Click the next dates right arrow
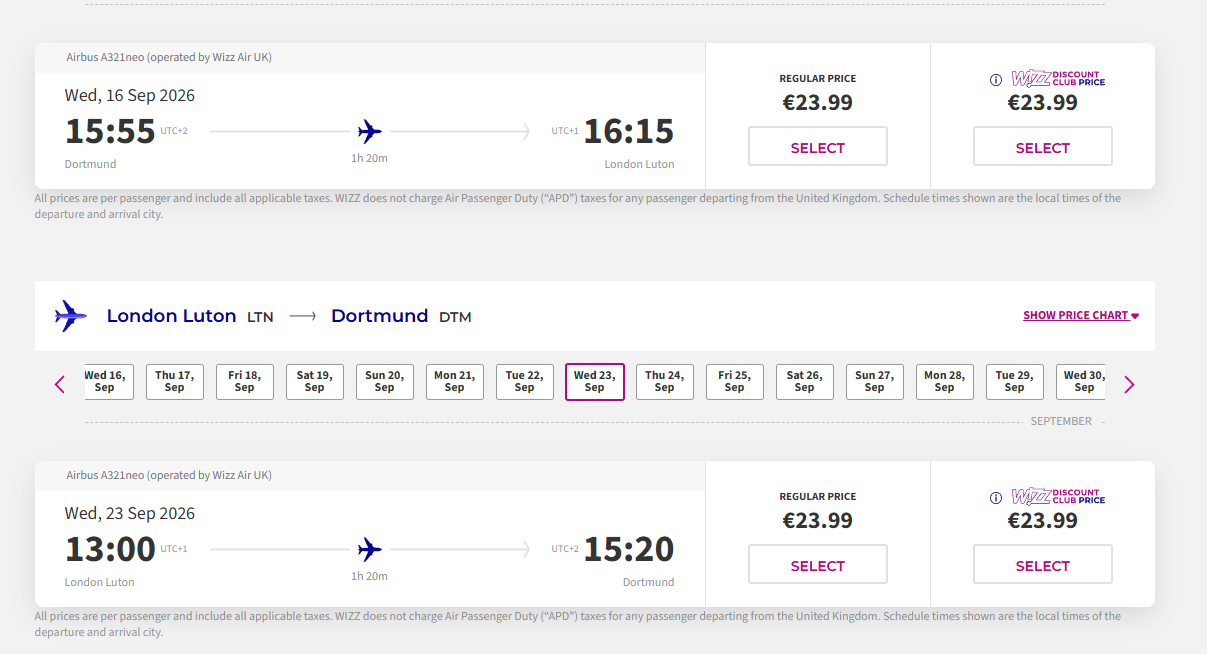 (1129, 384)
